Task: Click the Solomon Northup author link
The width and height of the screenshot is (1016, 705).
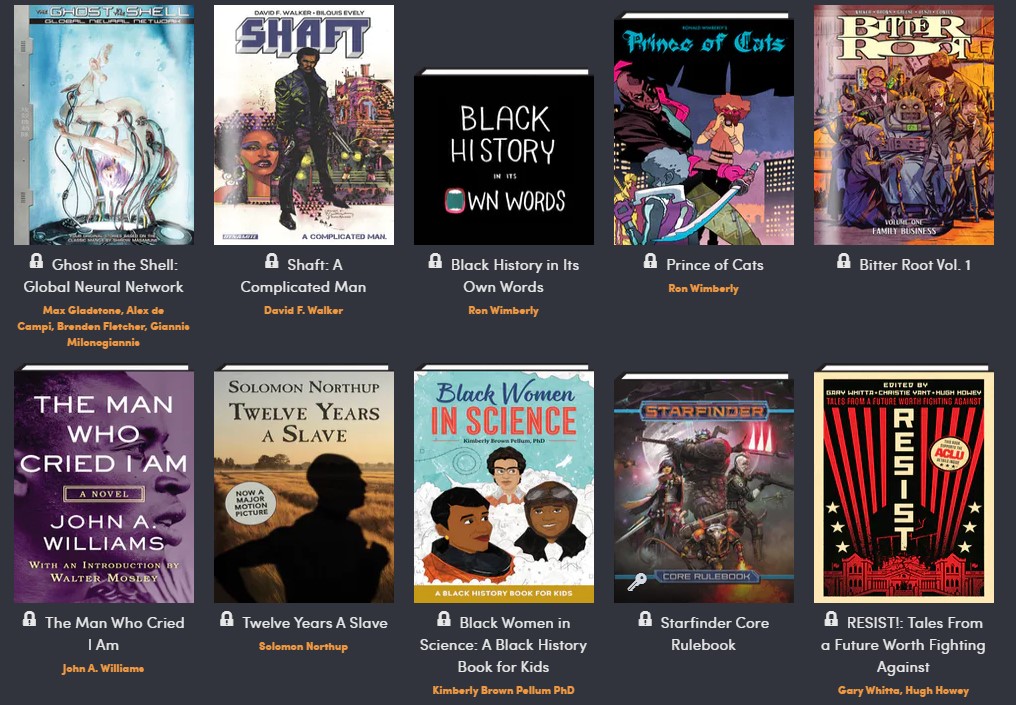Action: click(303, 647)
